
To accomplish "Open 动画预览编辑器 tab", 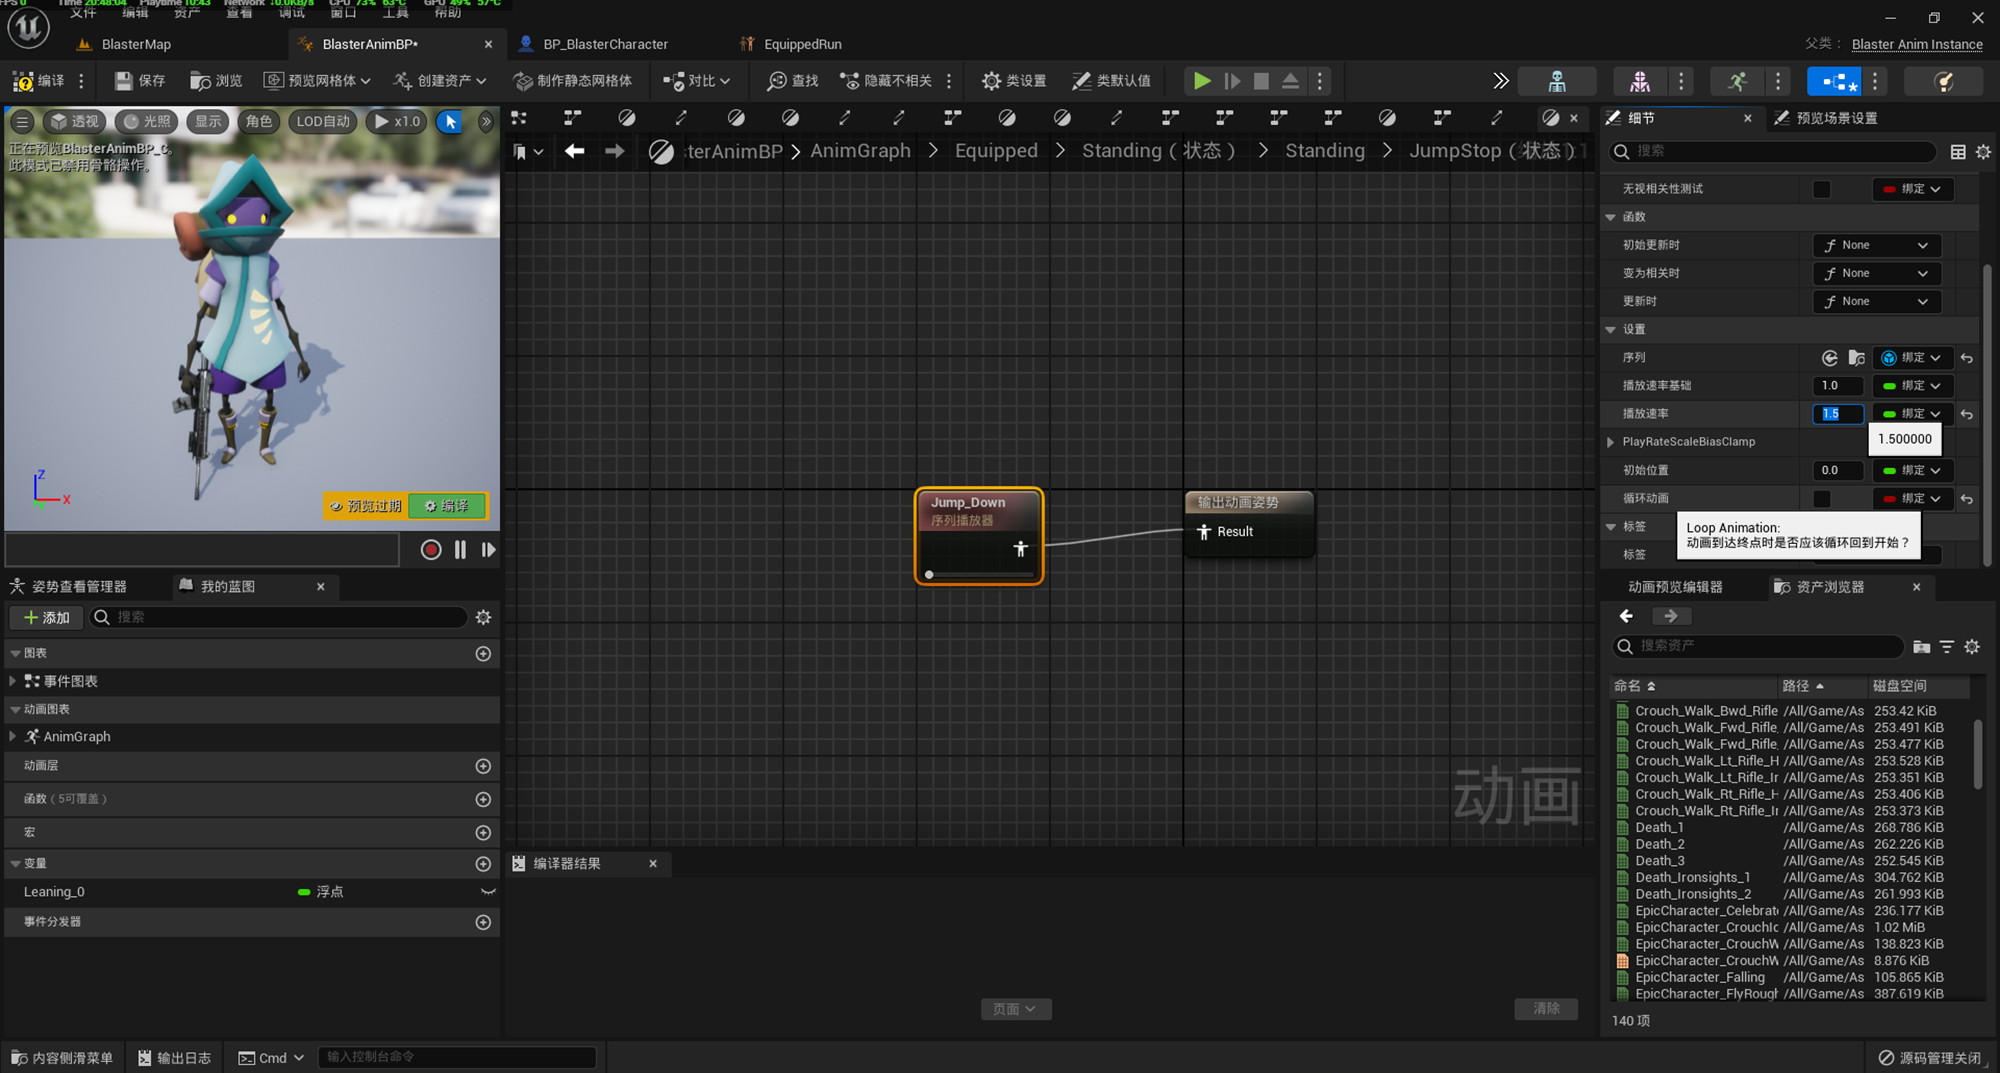I will (1675, 587).
